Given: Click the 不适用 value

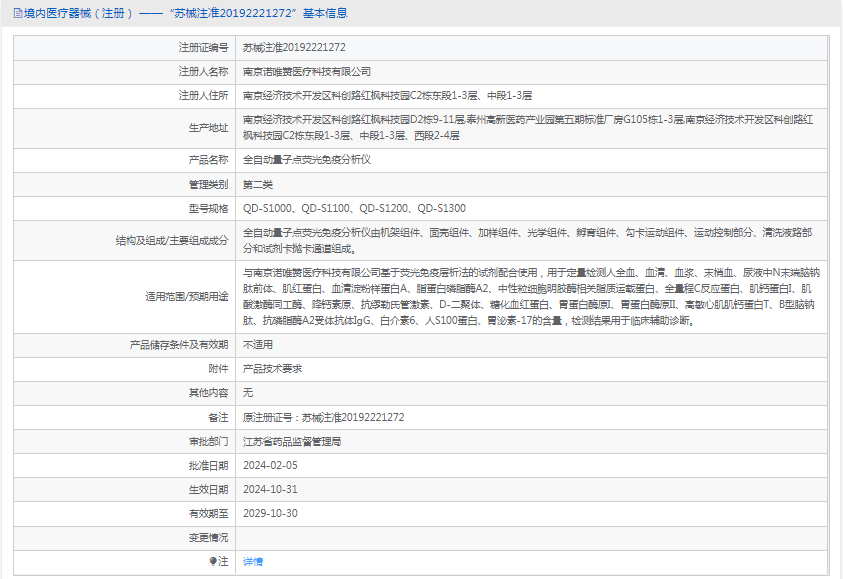Looking at the screenshot, I should [258, 345].
